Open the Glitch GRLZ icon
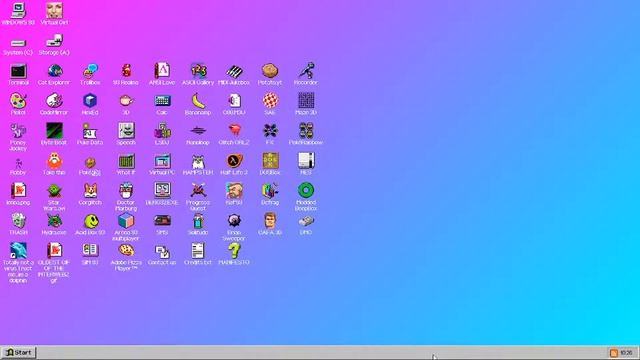This screenshot has width=640, height=360. (234, 131)
